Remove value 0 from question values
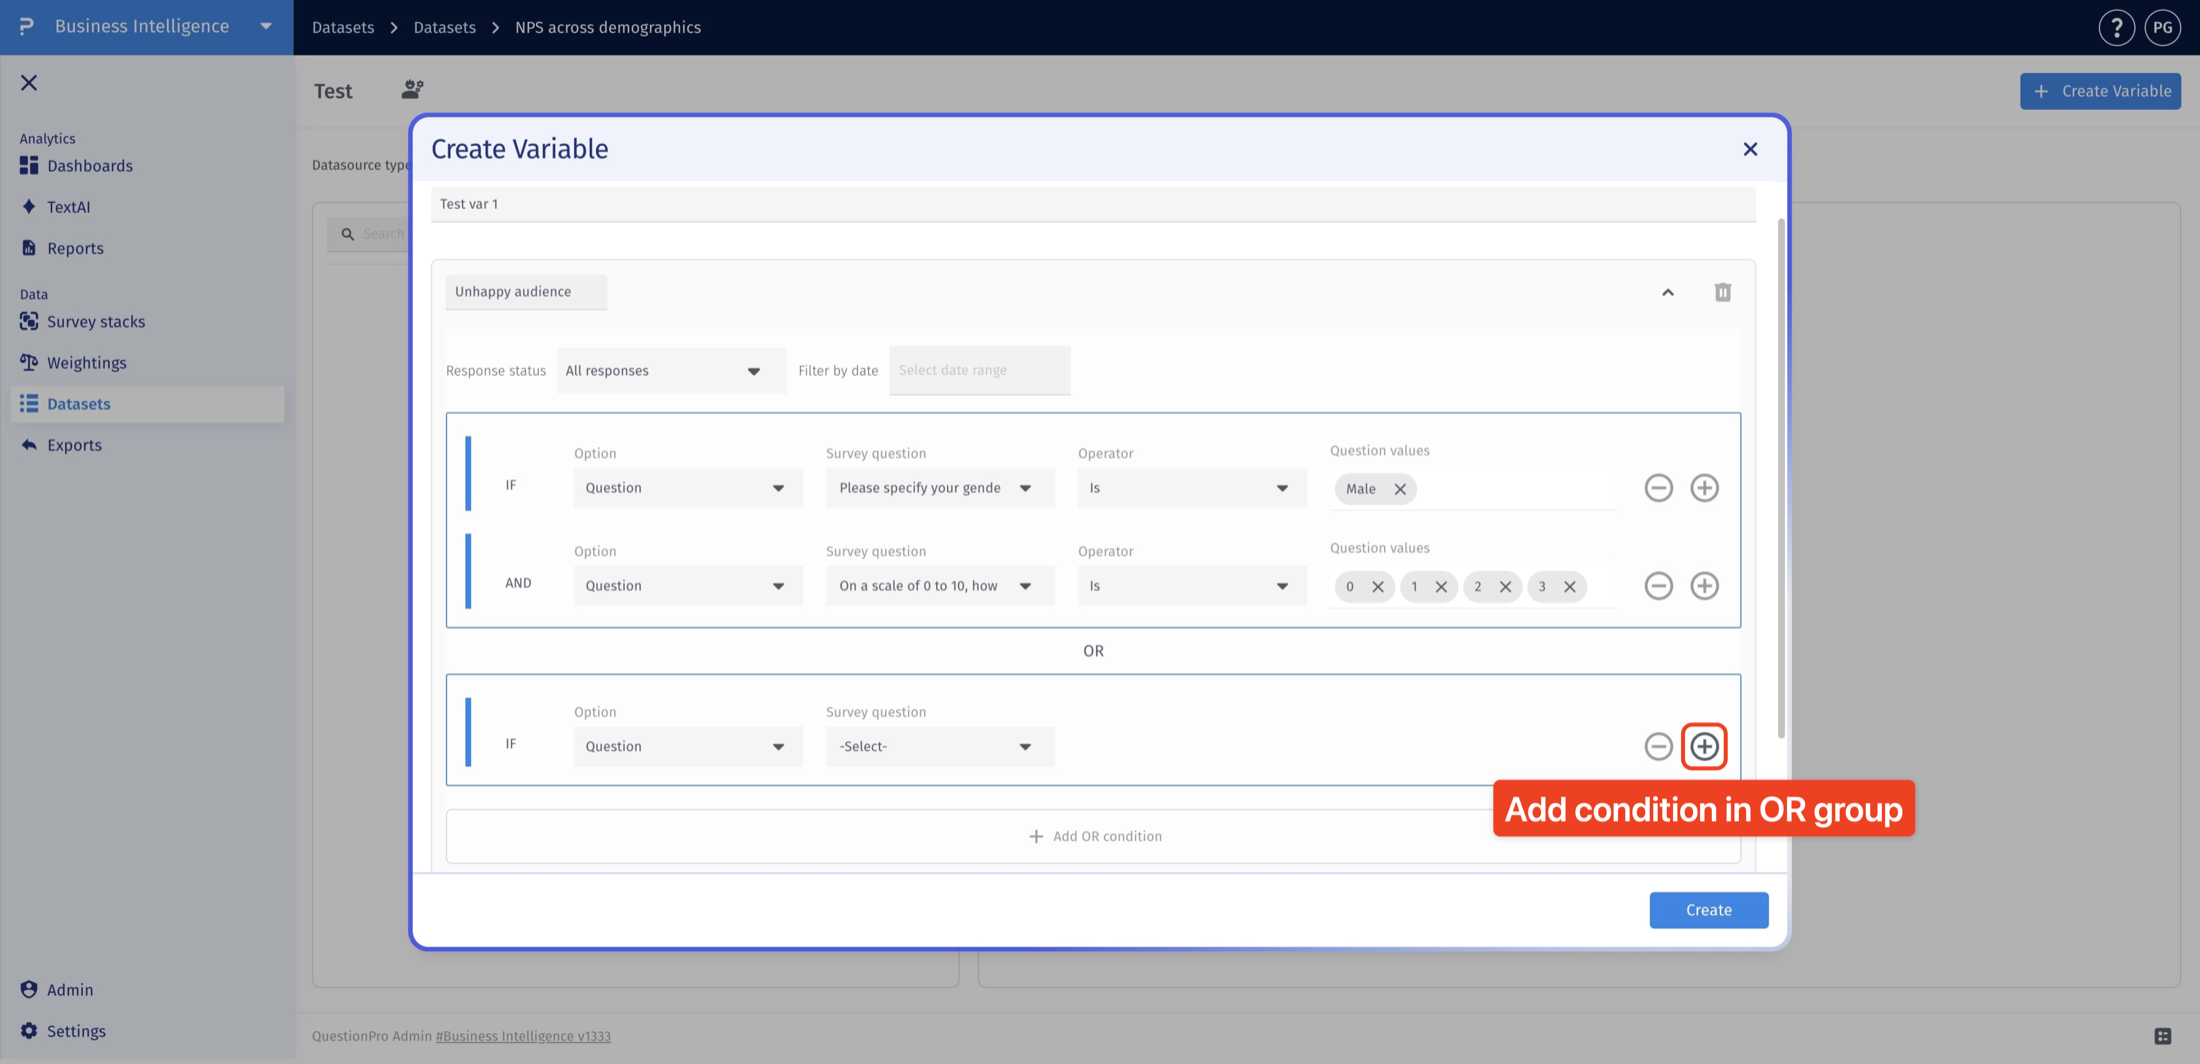 click(1378, 587)
